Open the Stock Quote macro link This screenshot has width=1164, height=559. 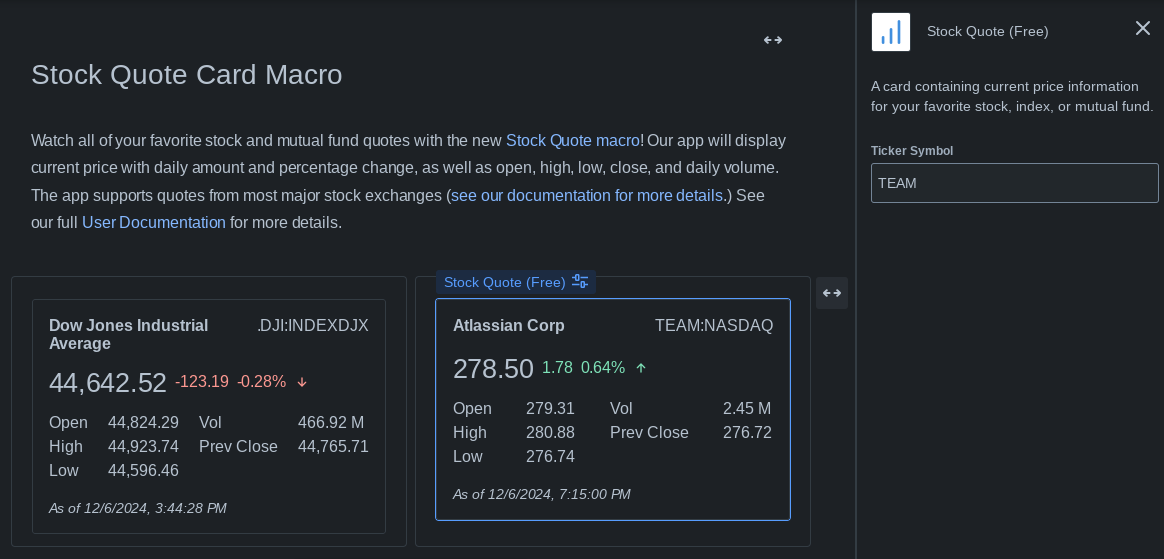pyautogui.click(x=572, y=140)
